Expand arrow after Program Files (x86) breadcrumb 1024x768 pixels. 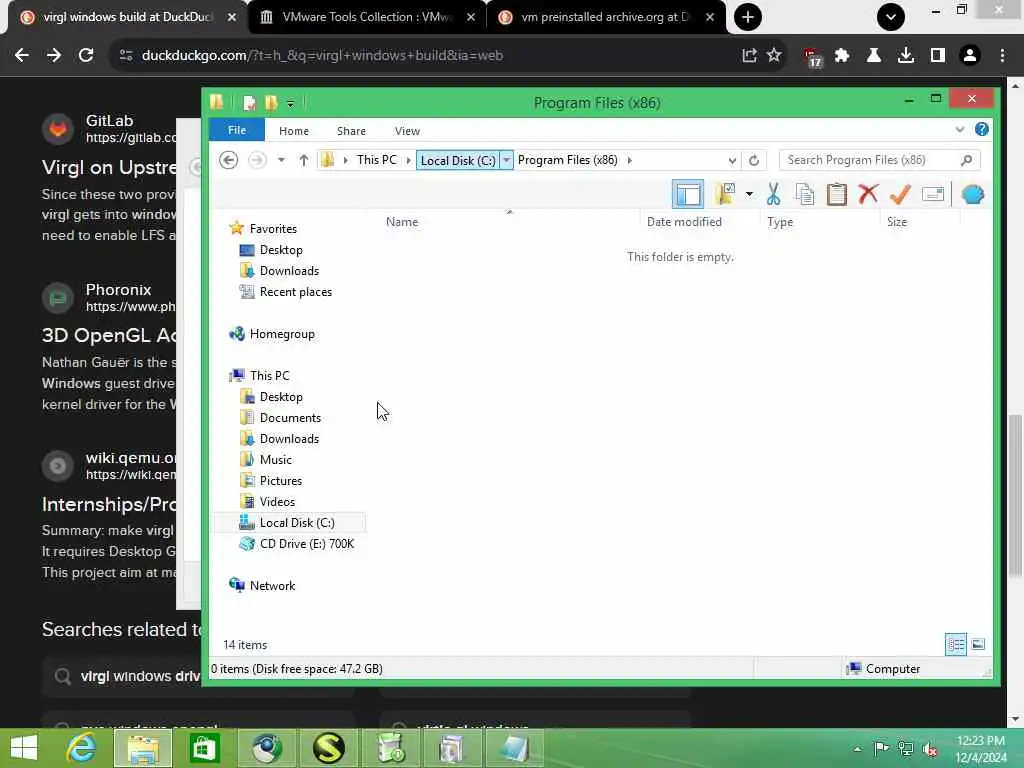(630, 160)
